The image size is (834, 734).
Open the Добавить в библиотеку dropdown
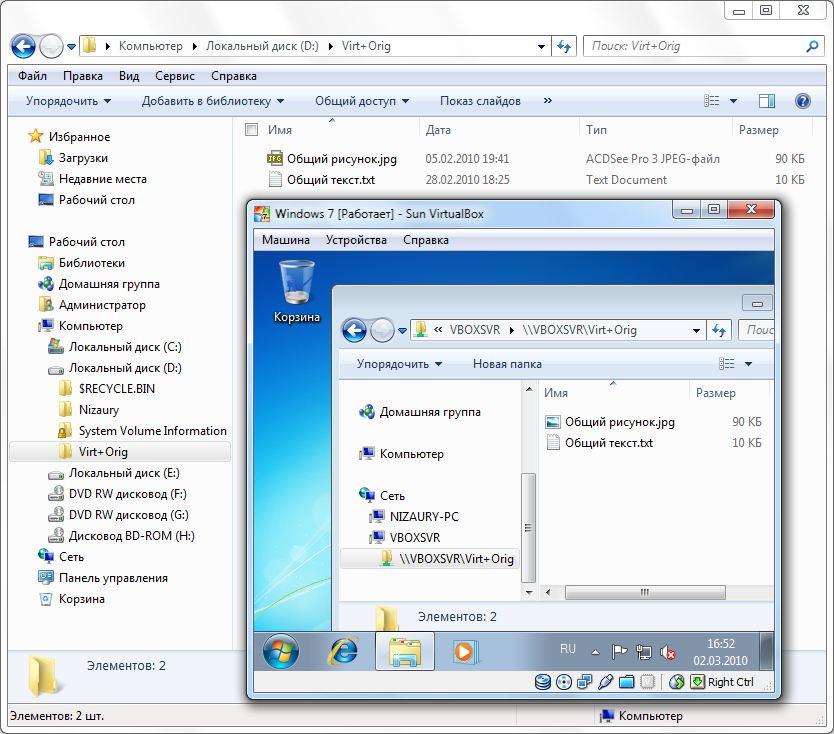pyautogui.click(x=212, y=101)
